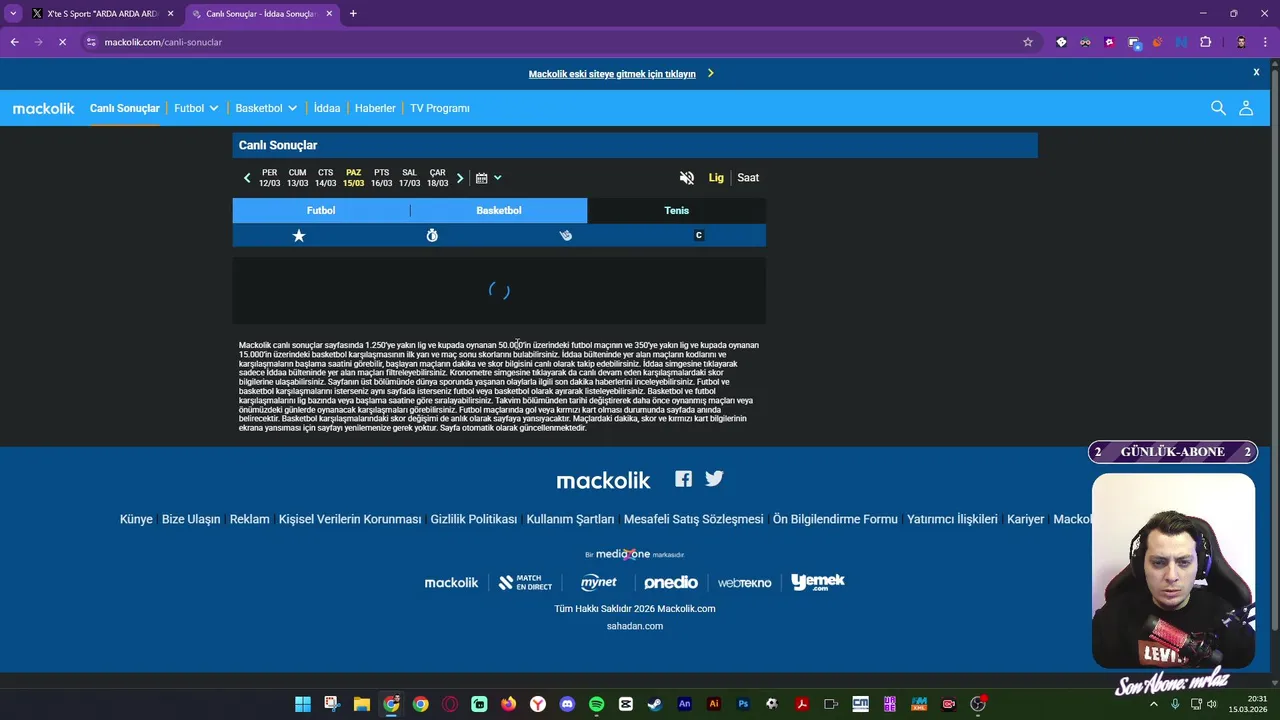Open Mackolik Facebook page icon
Image resolution: width=1280 pixels, height=720 pixels.
(x=683, y=479)
